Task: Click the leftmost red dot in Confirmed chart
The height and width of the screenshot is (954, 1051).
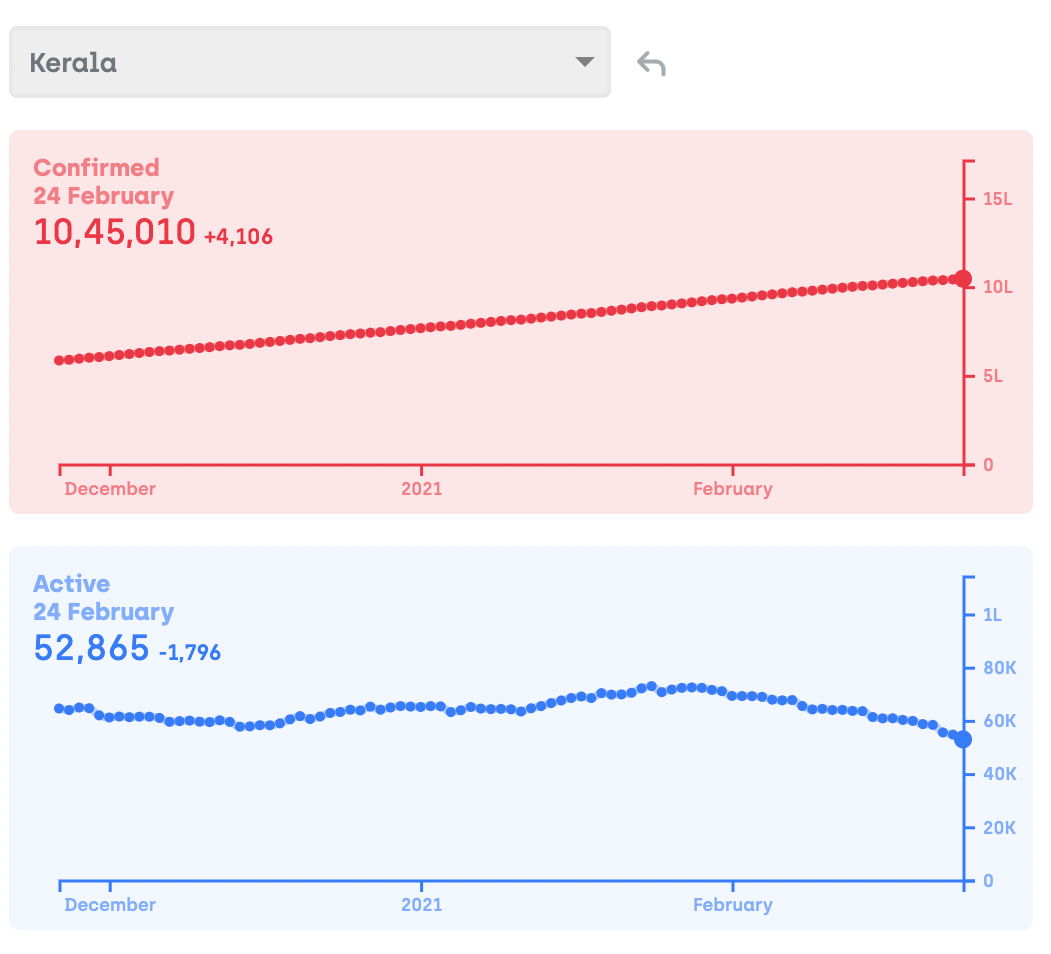Action: pyautogui.click(x=59, y=360)
